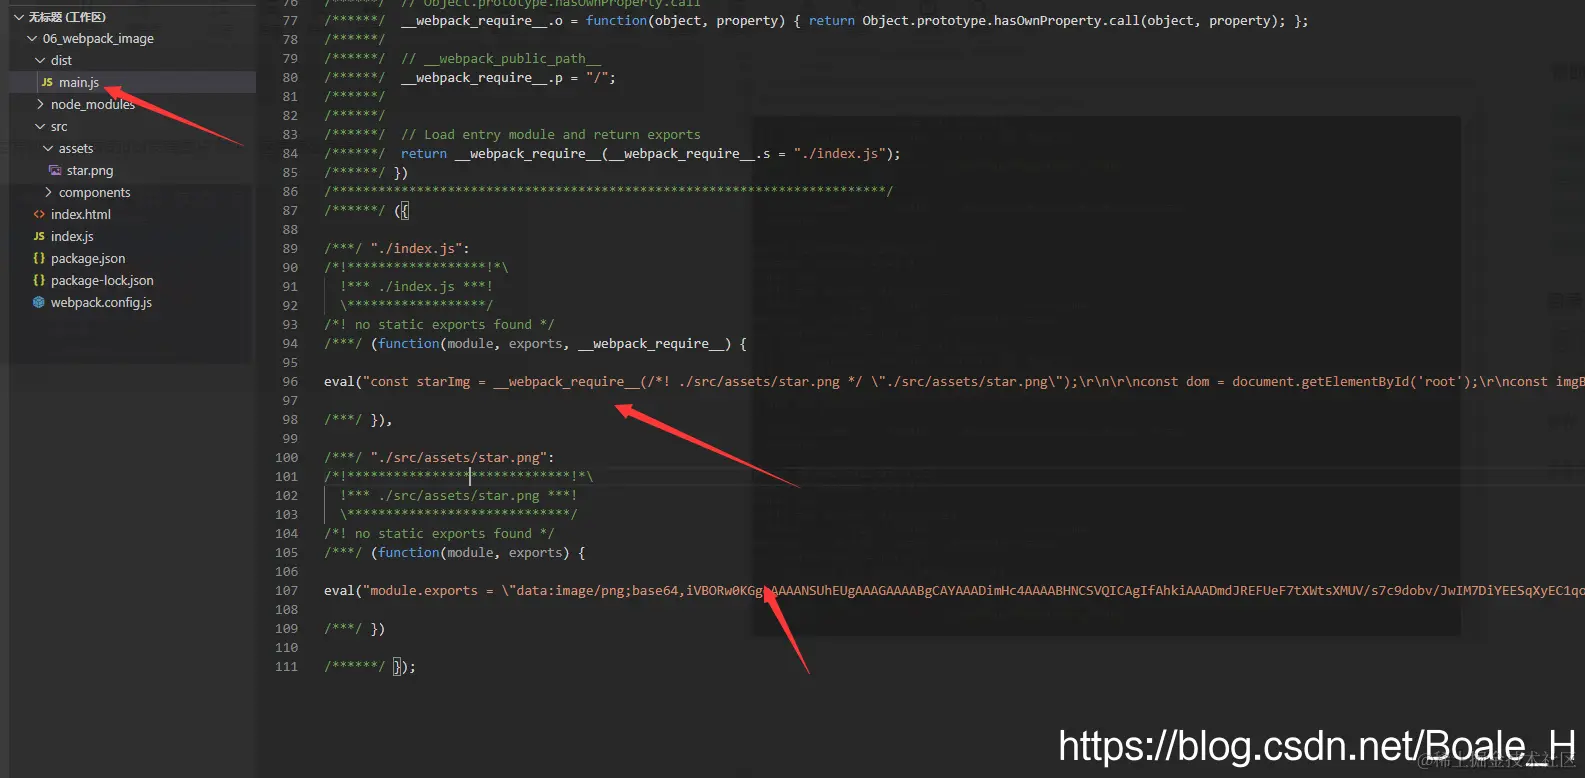Screen dimensions: 1585x778
Task: Click the HTML icon of index.html
Action: [x=39, y=215]
